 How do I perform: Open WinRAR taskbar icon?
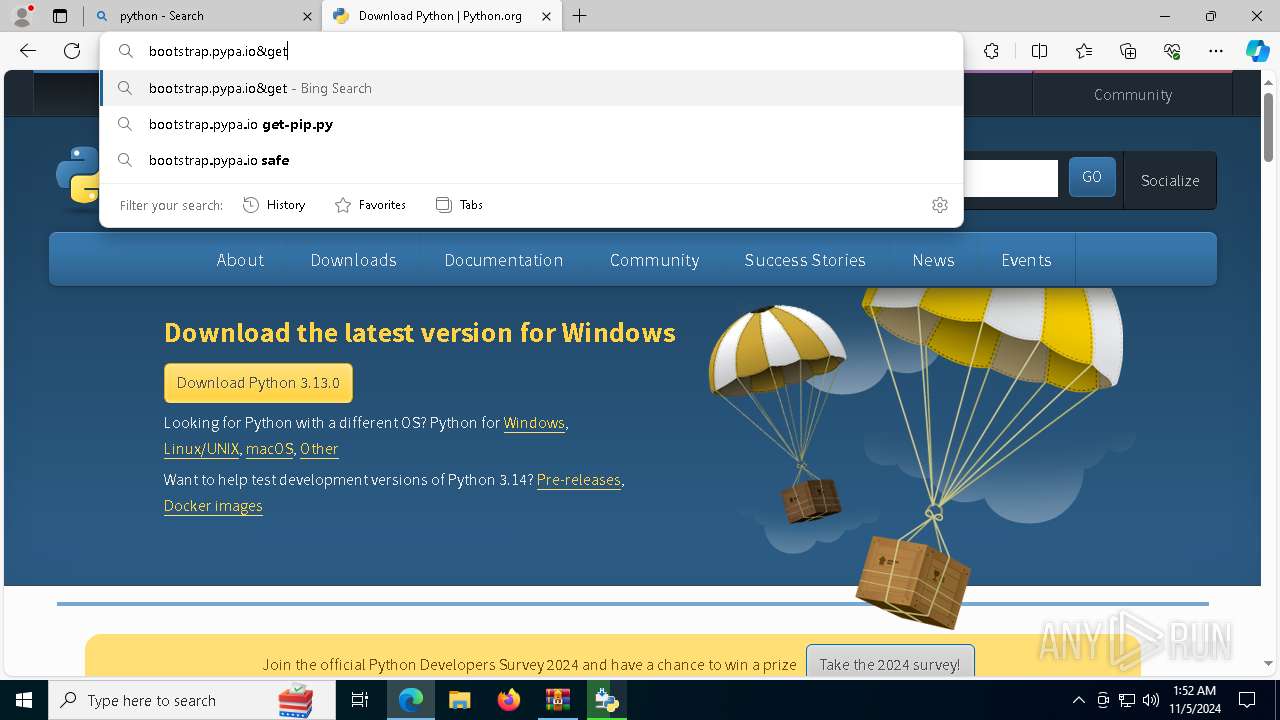557,700
